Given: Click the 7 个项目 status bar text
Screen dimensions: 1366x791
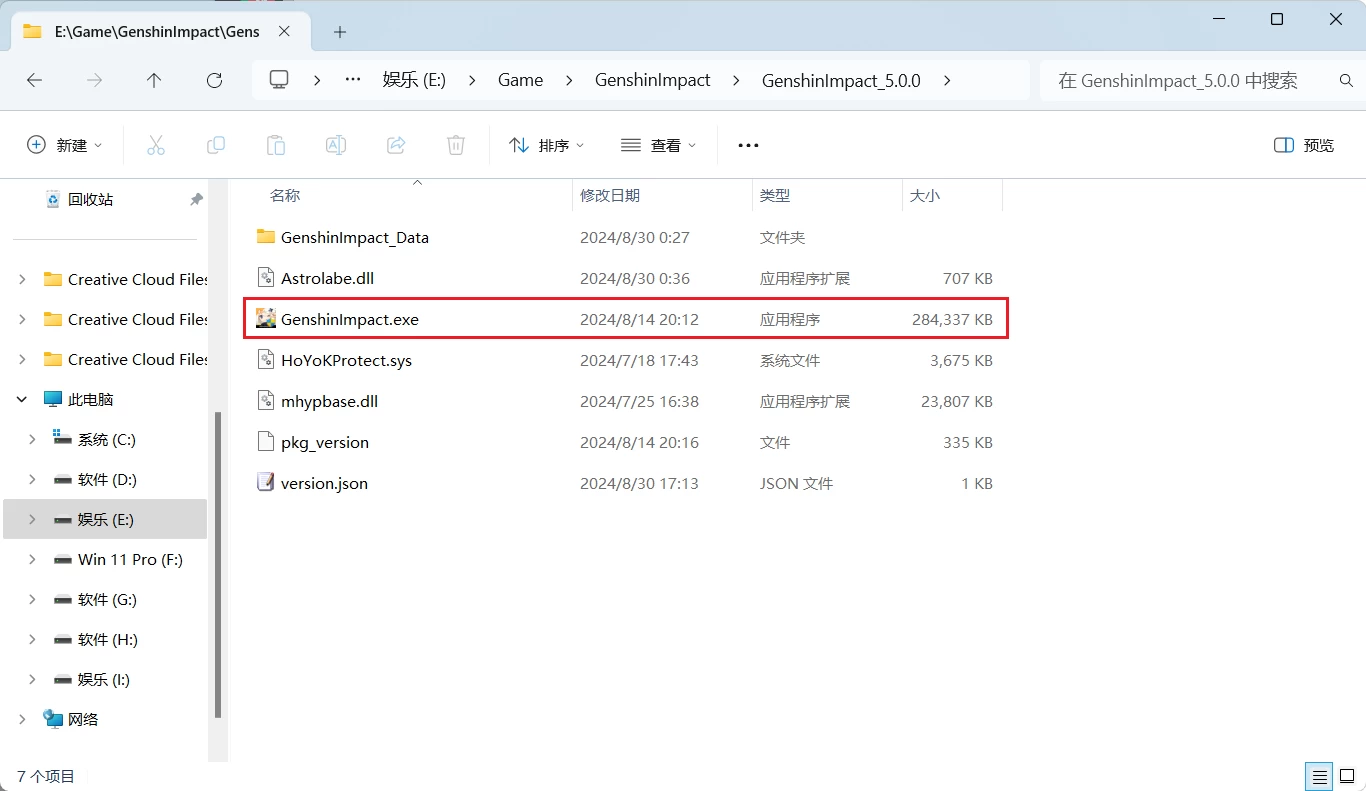Looking at the screenshot, I should [x=46, y=776].
